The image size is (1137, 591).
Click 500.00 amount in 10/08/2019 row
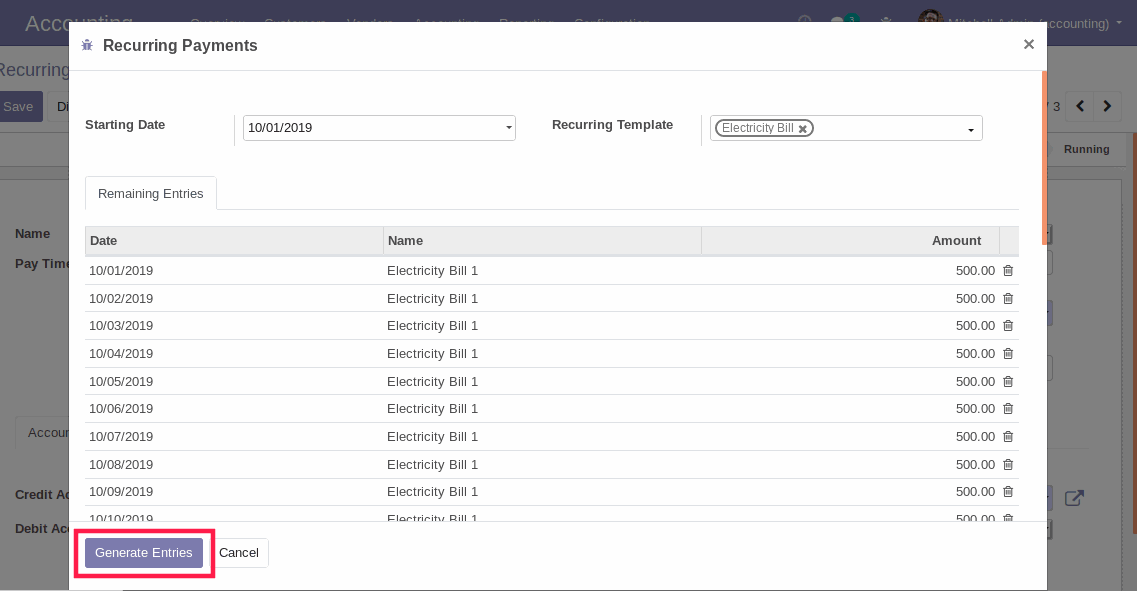[975, 464]
